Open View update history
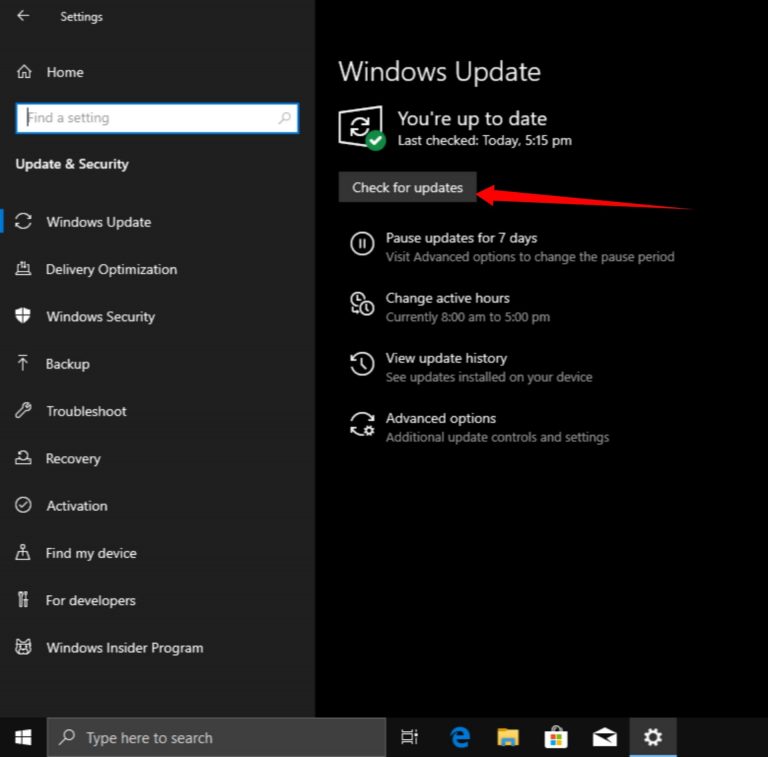Screen dimensions: 768x757 (x=446, y=358)
